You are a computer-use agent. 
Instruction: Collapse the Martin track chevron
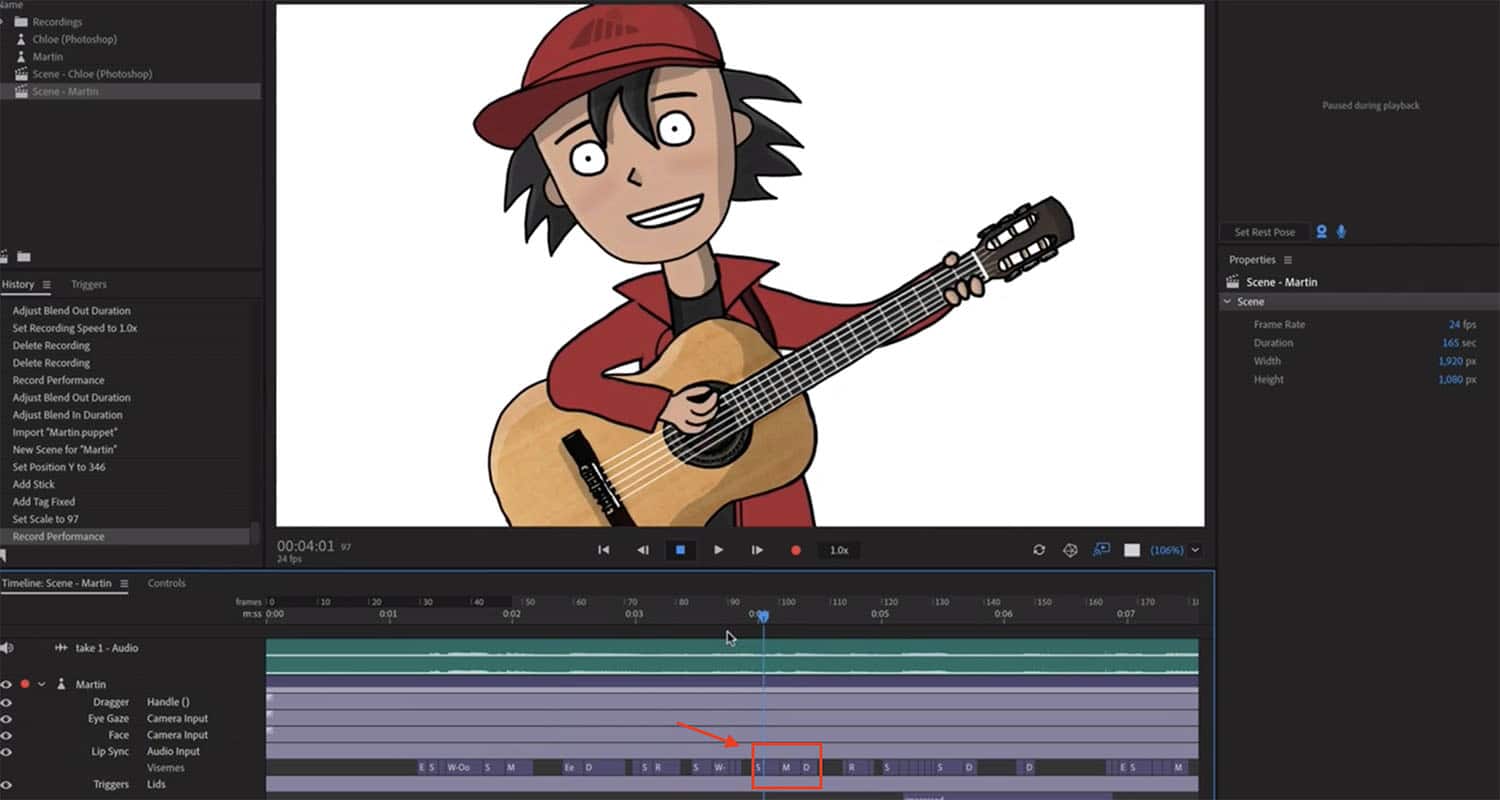(x=42, y=685)
